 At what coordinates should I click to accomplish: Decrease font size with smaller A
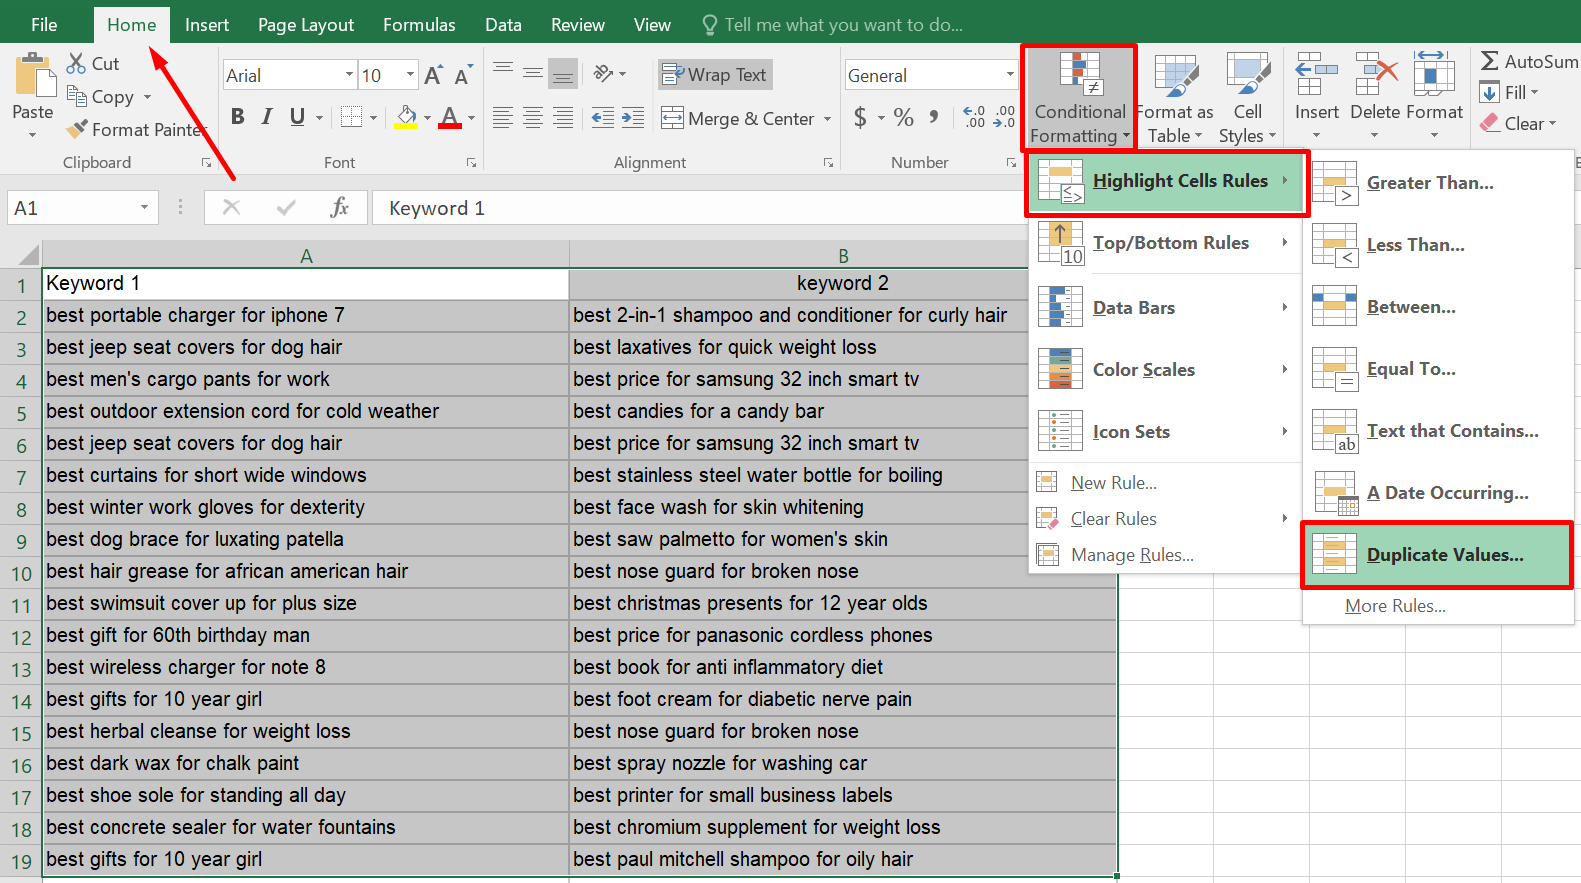462,76
